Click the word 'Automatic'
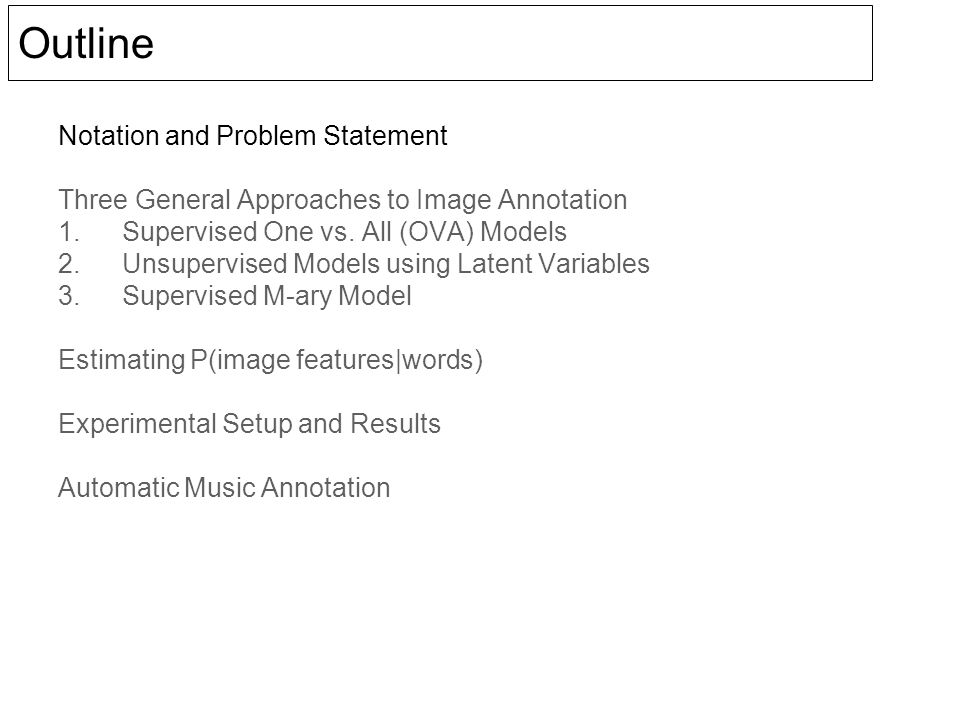This screenshot has height=720, width=960. tap(119, 488)
